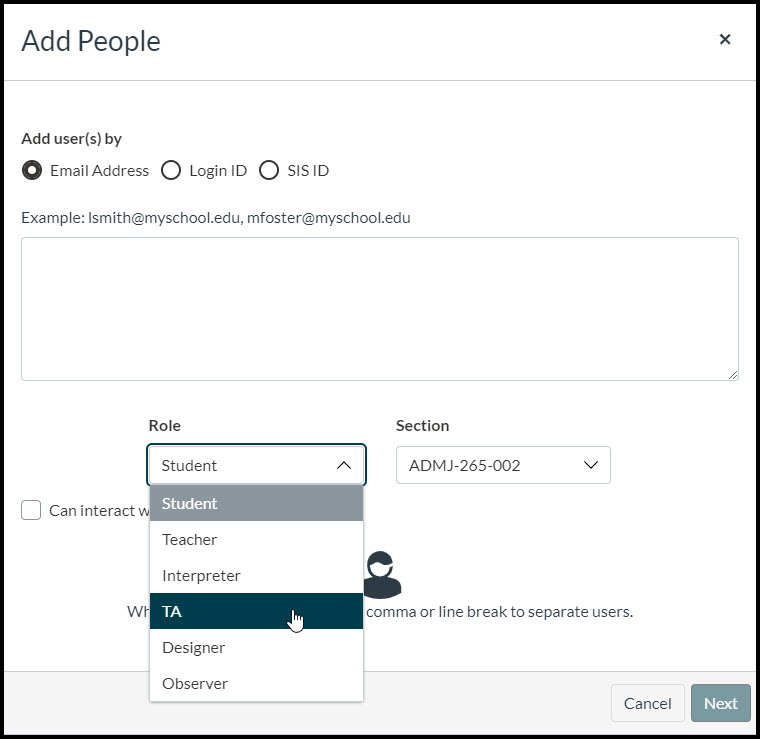Click inside the email addresses text area

[x=380, y=308]
